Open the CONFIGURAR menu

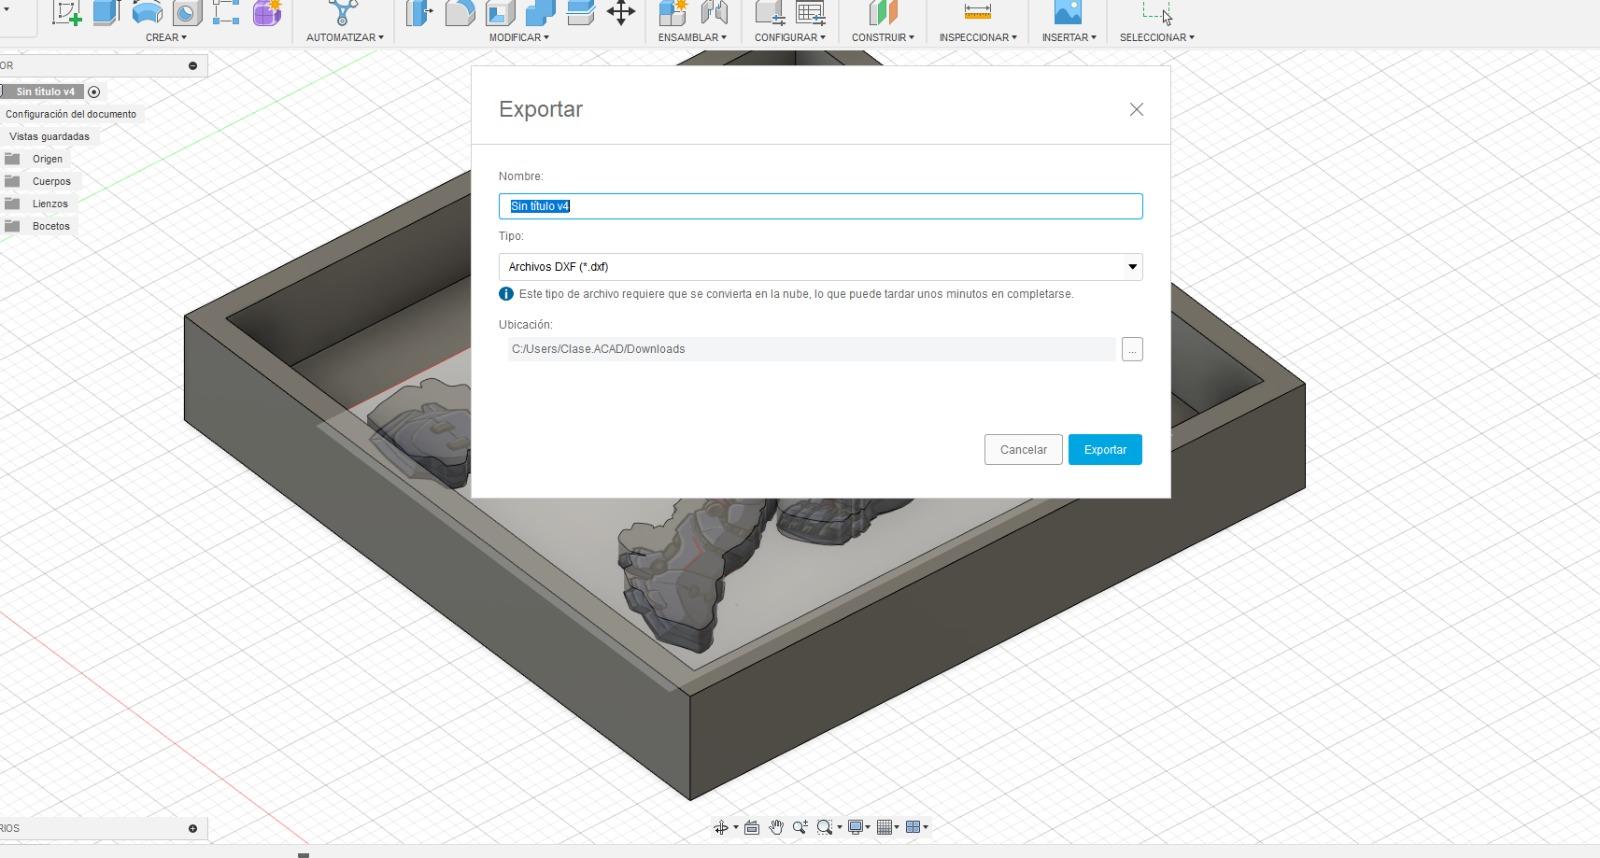[790, 37]
